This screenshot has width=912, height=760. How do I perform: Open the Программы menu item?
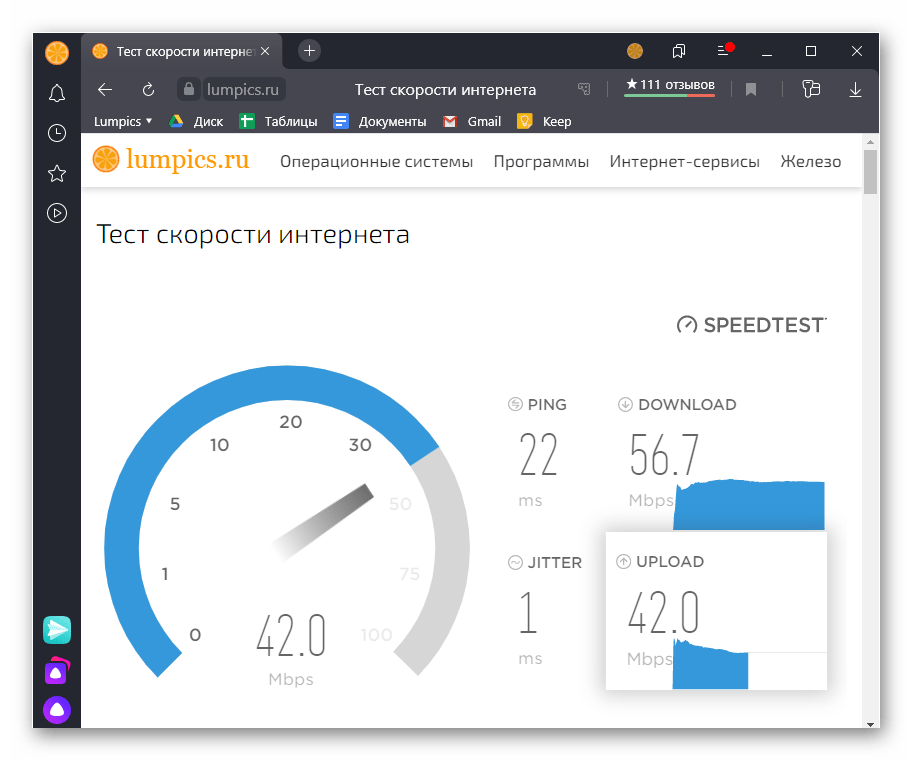[541, 162]
